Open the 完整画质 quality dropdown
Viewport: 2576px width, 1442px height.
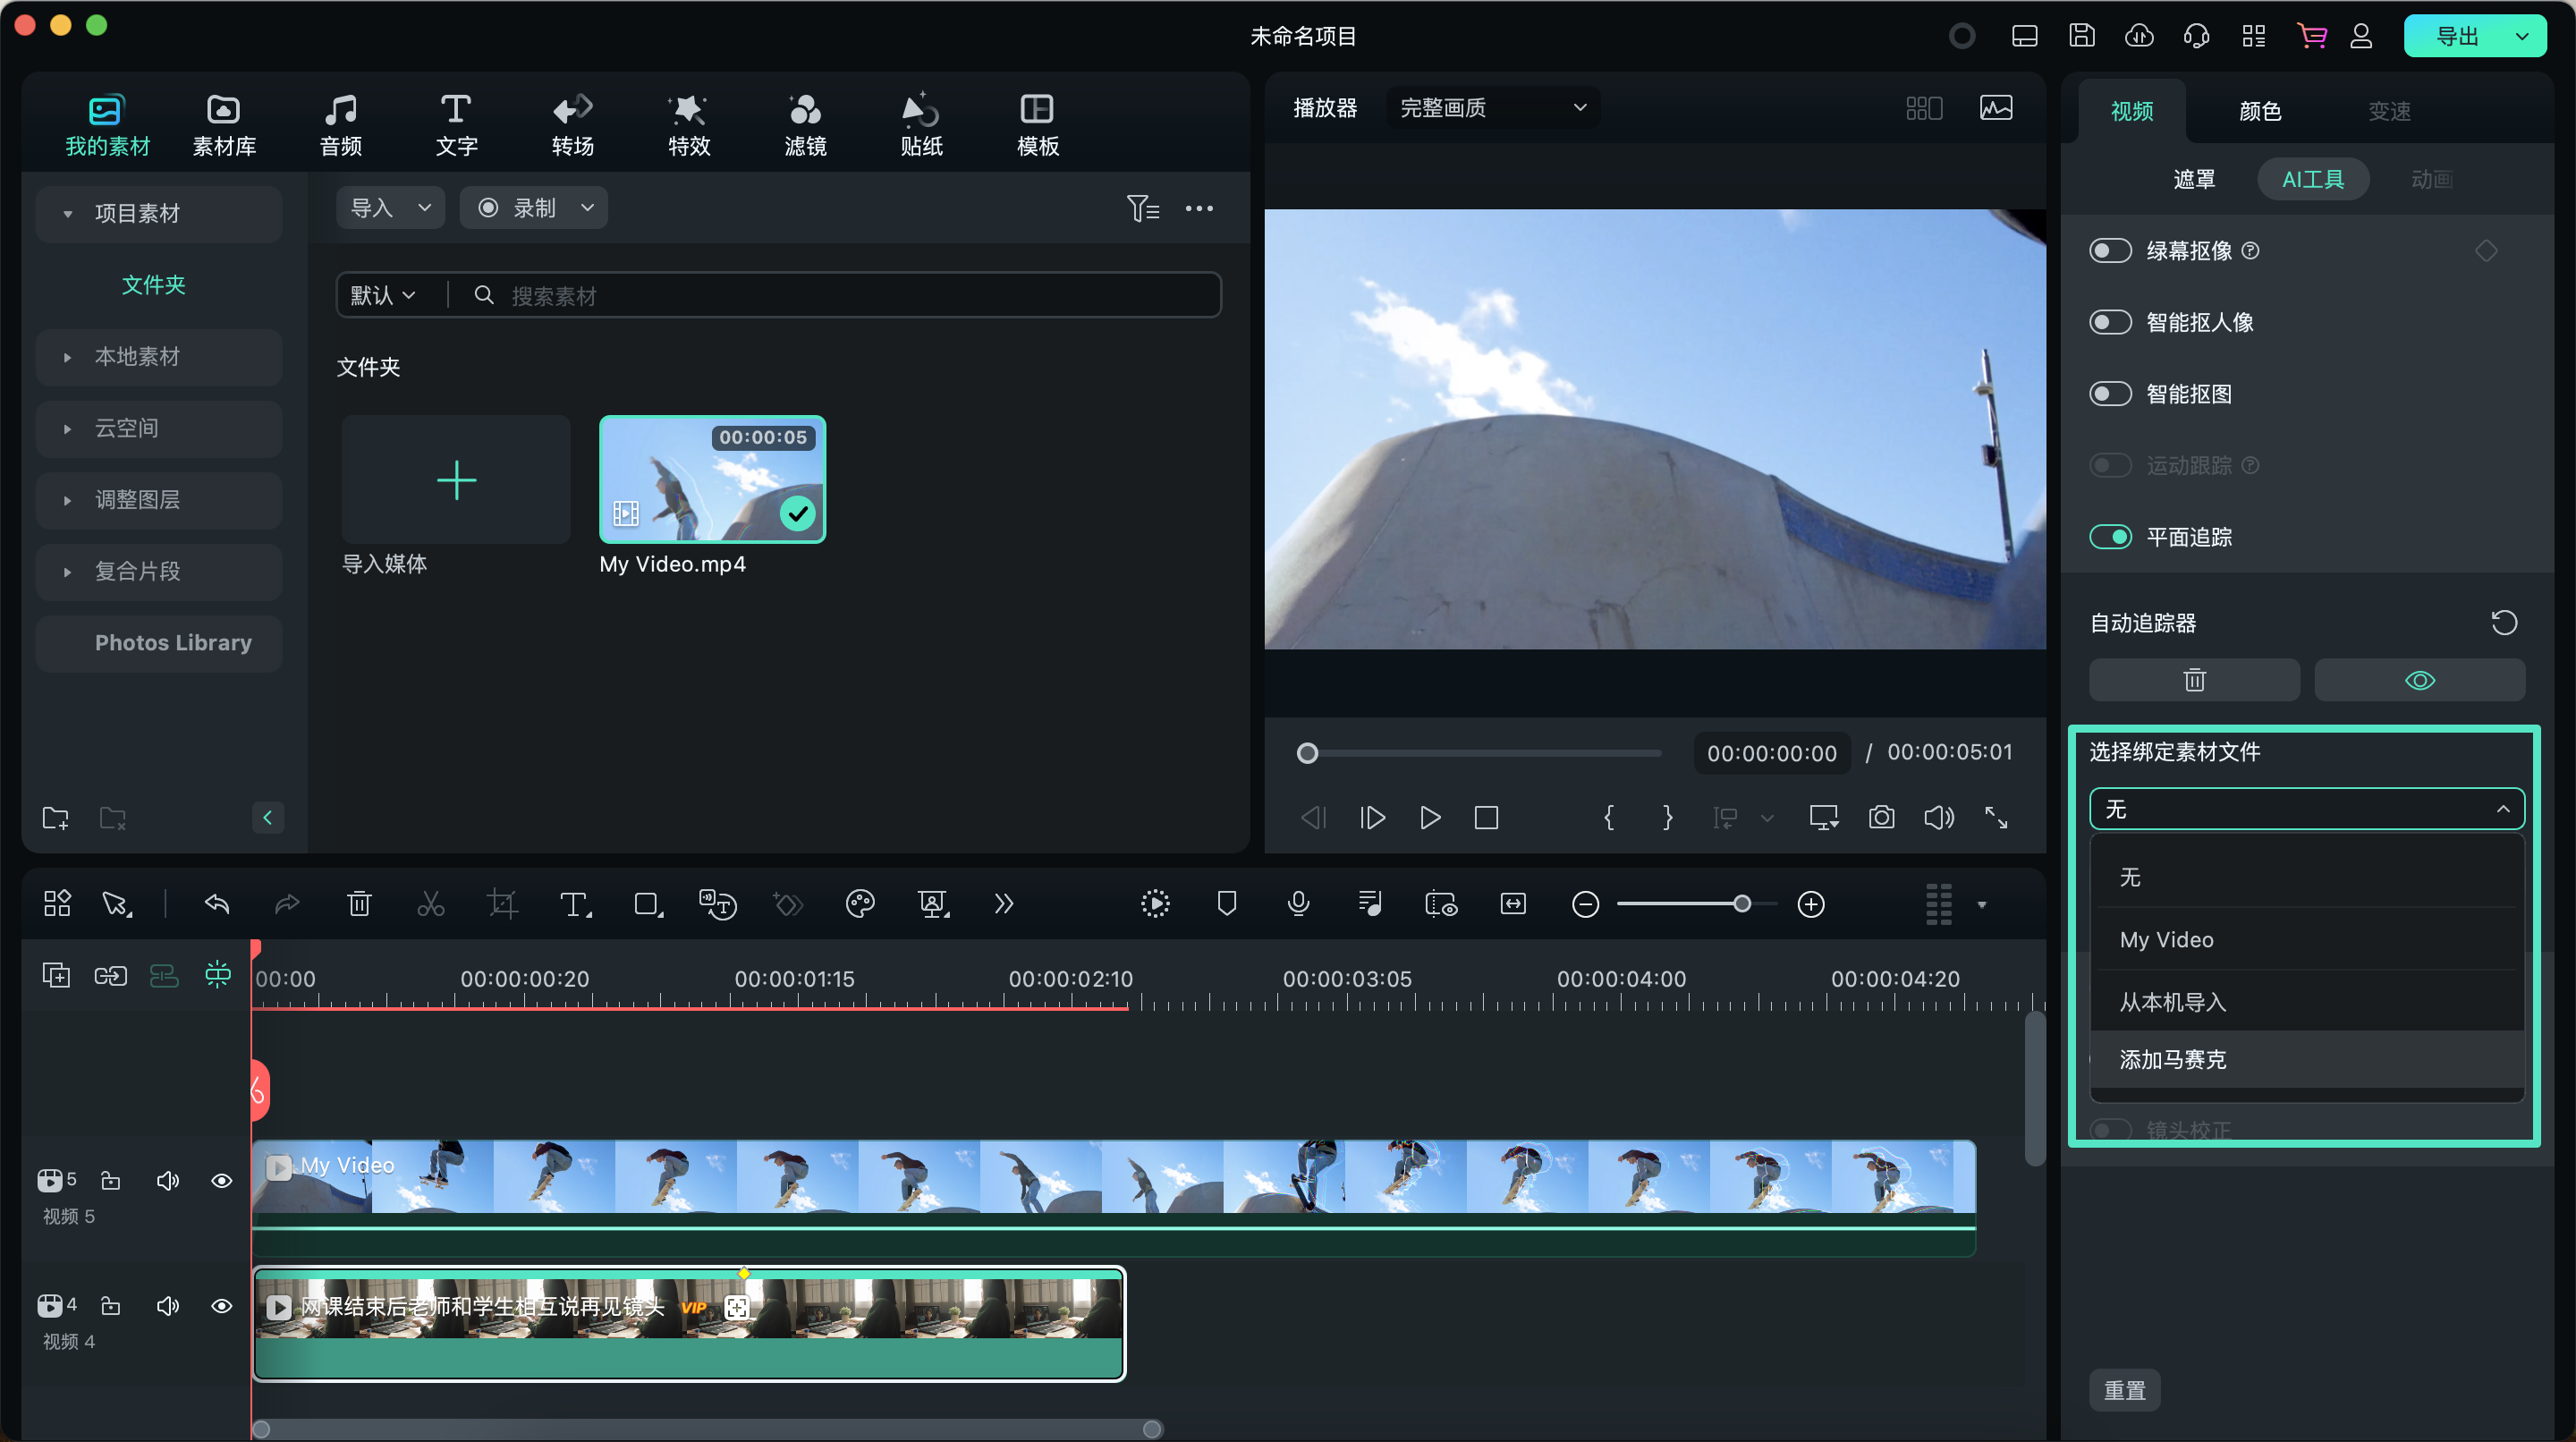(x=1492, y=108)
